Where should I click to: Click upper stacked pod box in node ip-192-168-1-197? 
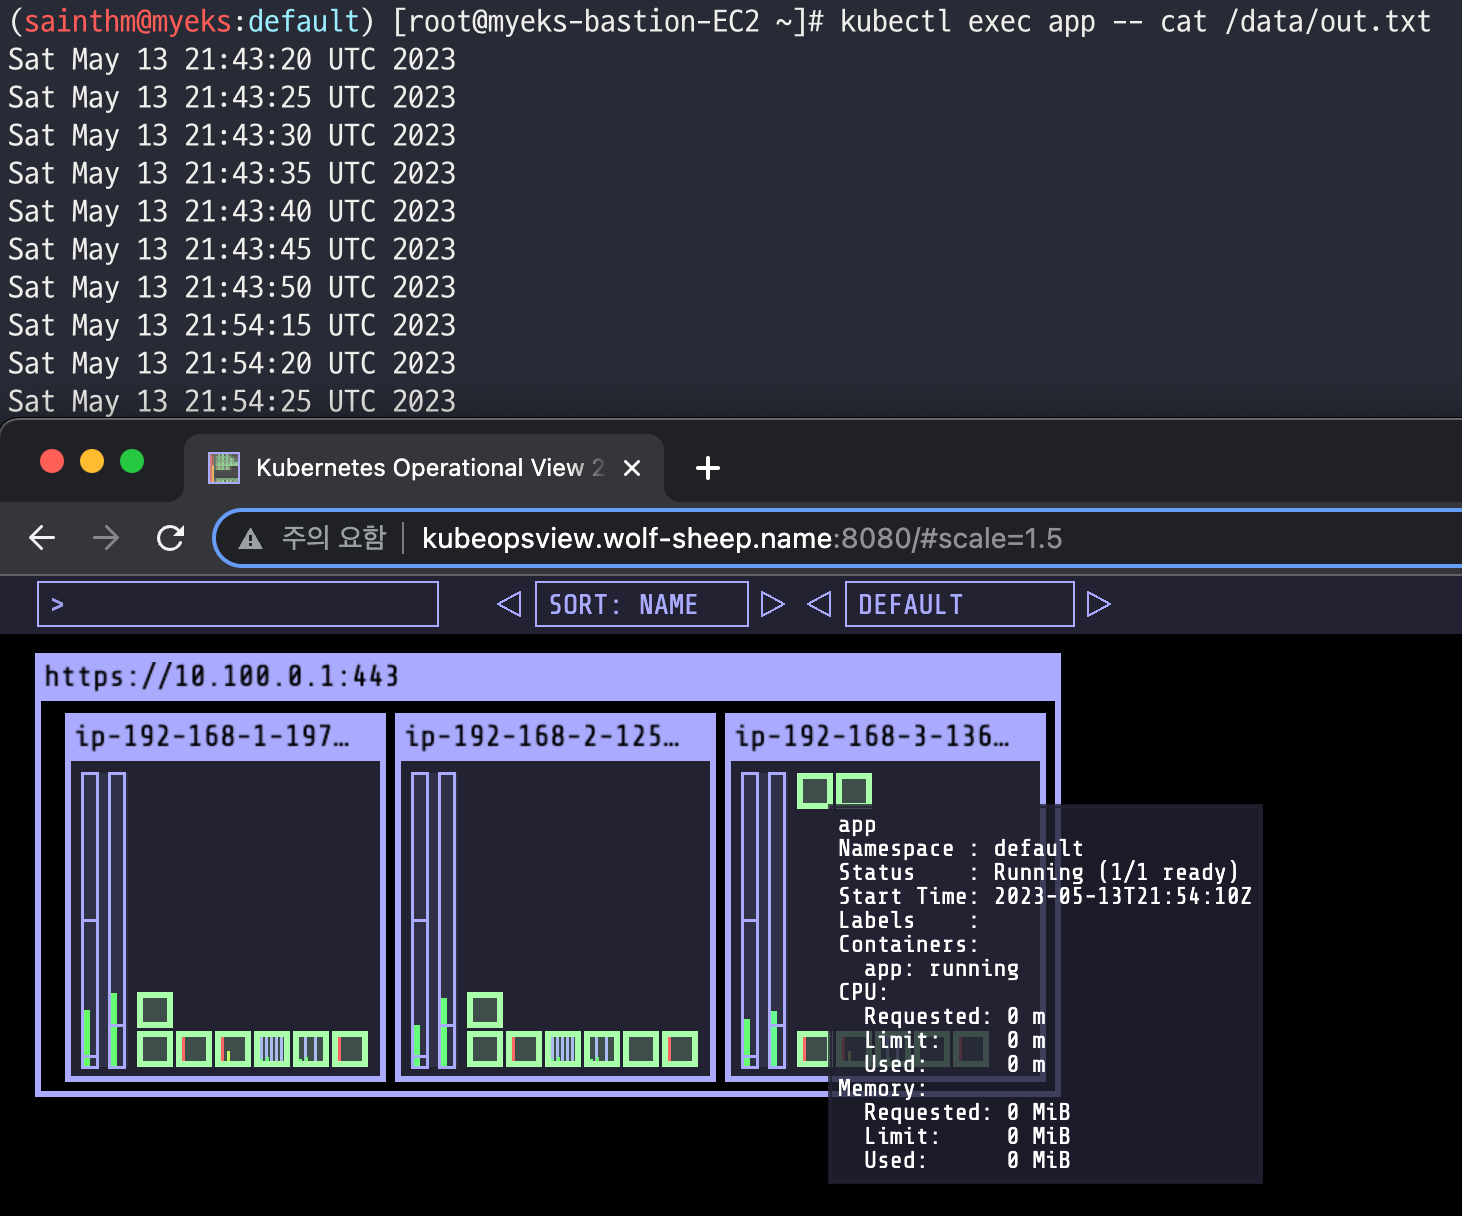(155, 1010)
